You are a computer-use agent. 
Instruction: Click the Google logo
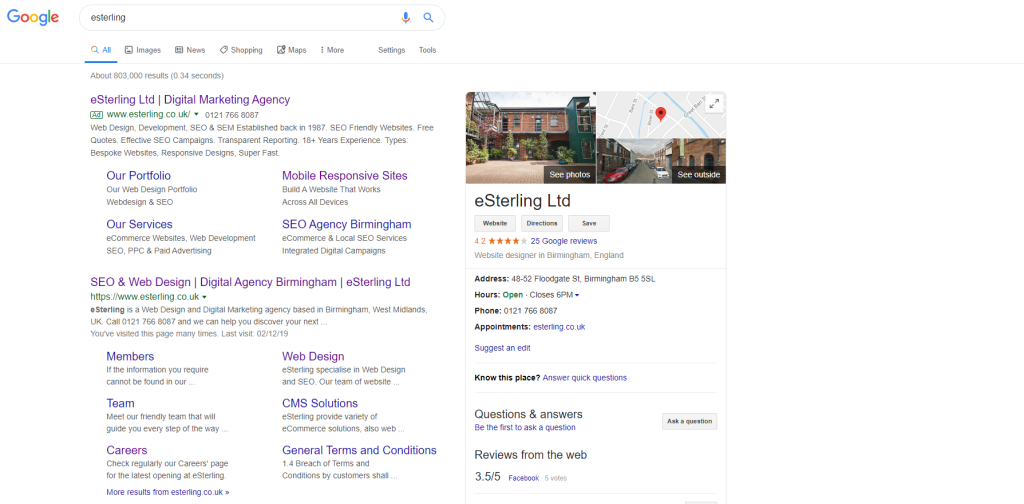coord(33,18)
